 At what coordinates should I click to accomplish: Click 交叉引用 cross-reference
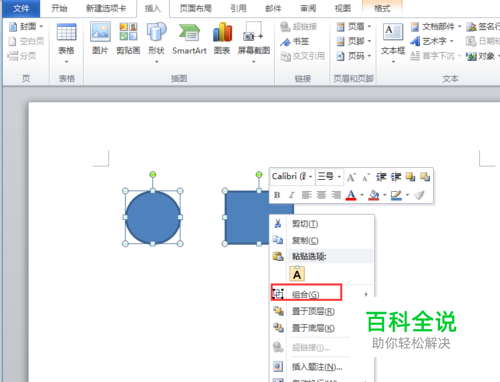(303, 56)
